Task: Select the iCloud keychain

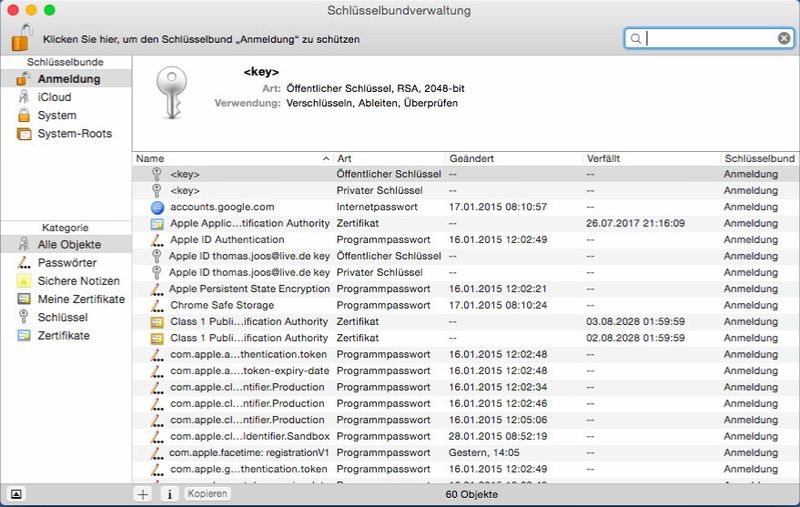Action: [66, 97]
